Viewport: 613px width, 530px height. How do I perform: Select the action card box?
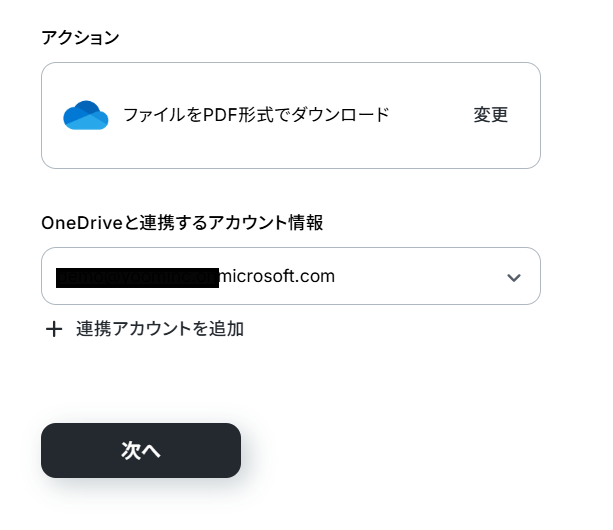[291, 115]
